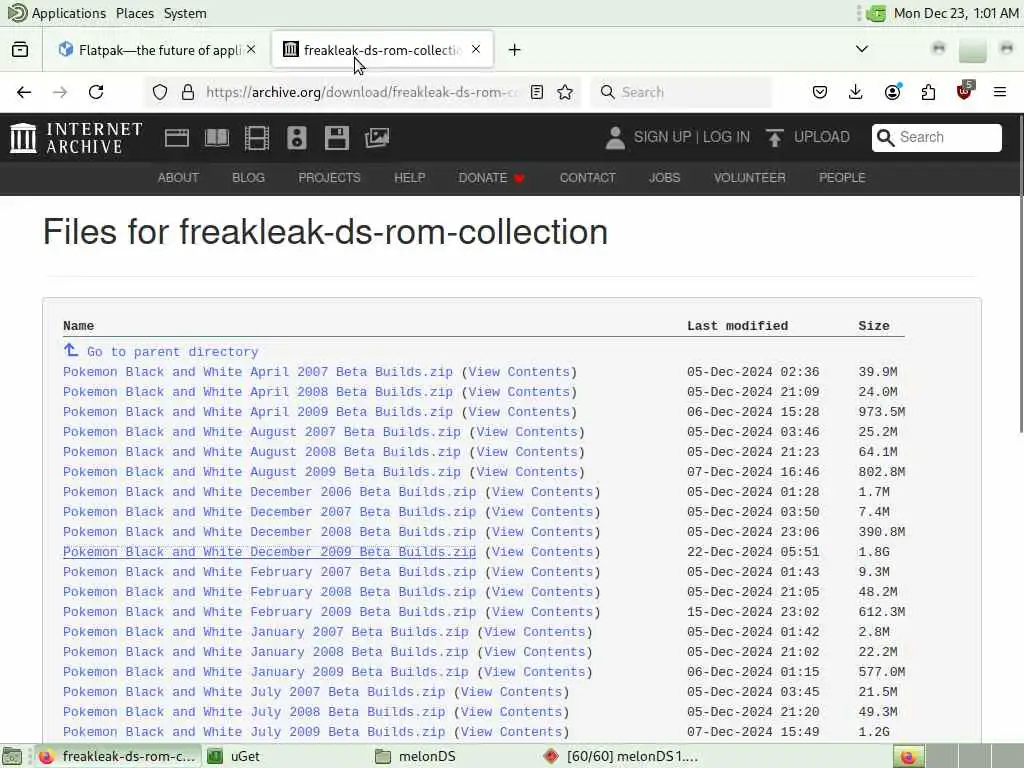Click the shield tracking protection icon
The height and width of the screenshot is (768, 1024).
pyautogui.click(x=160, y=92)
